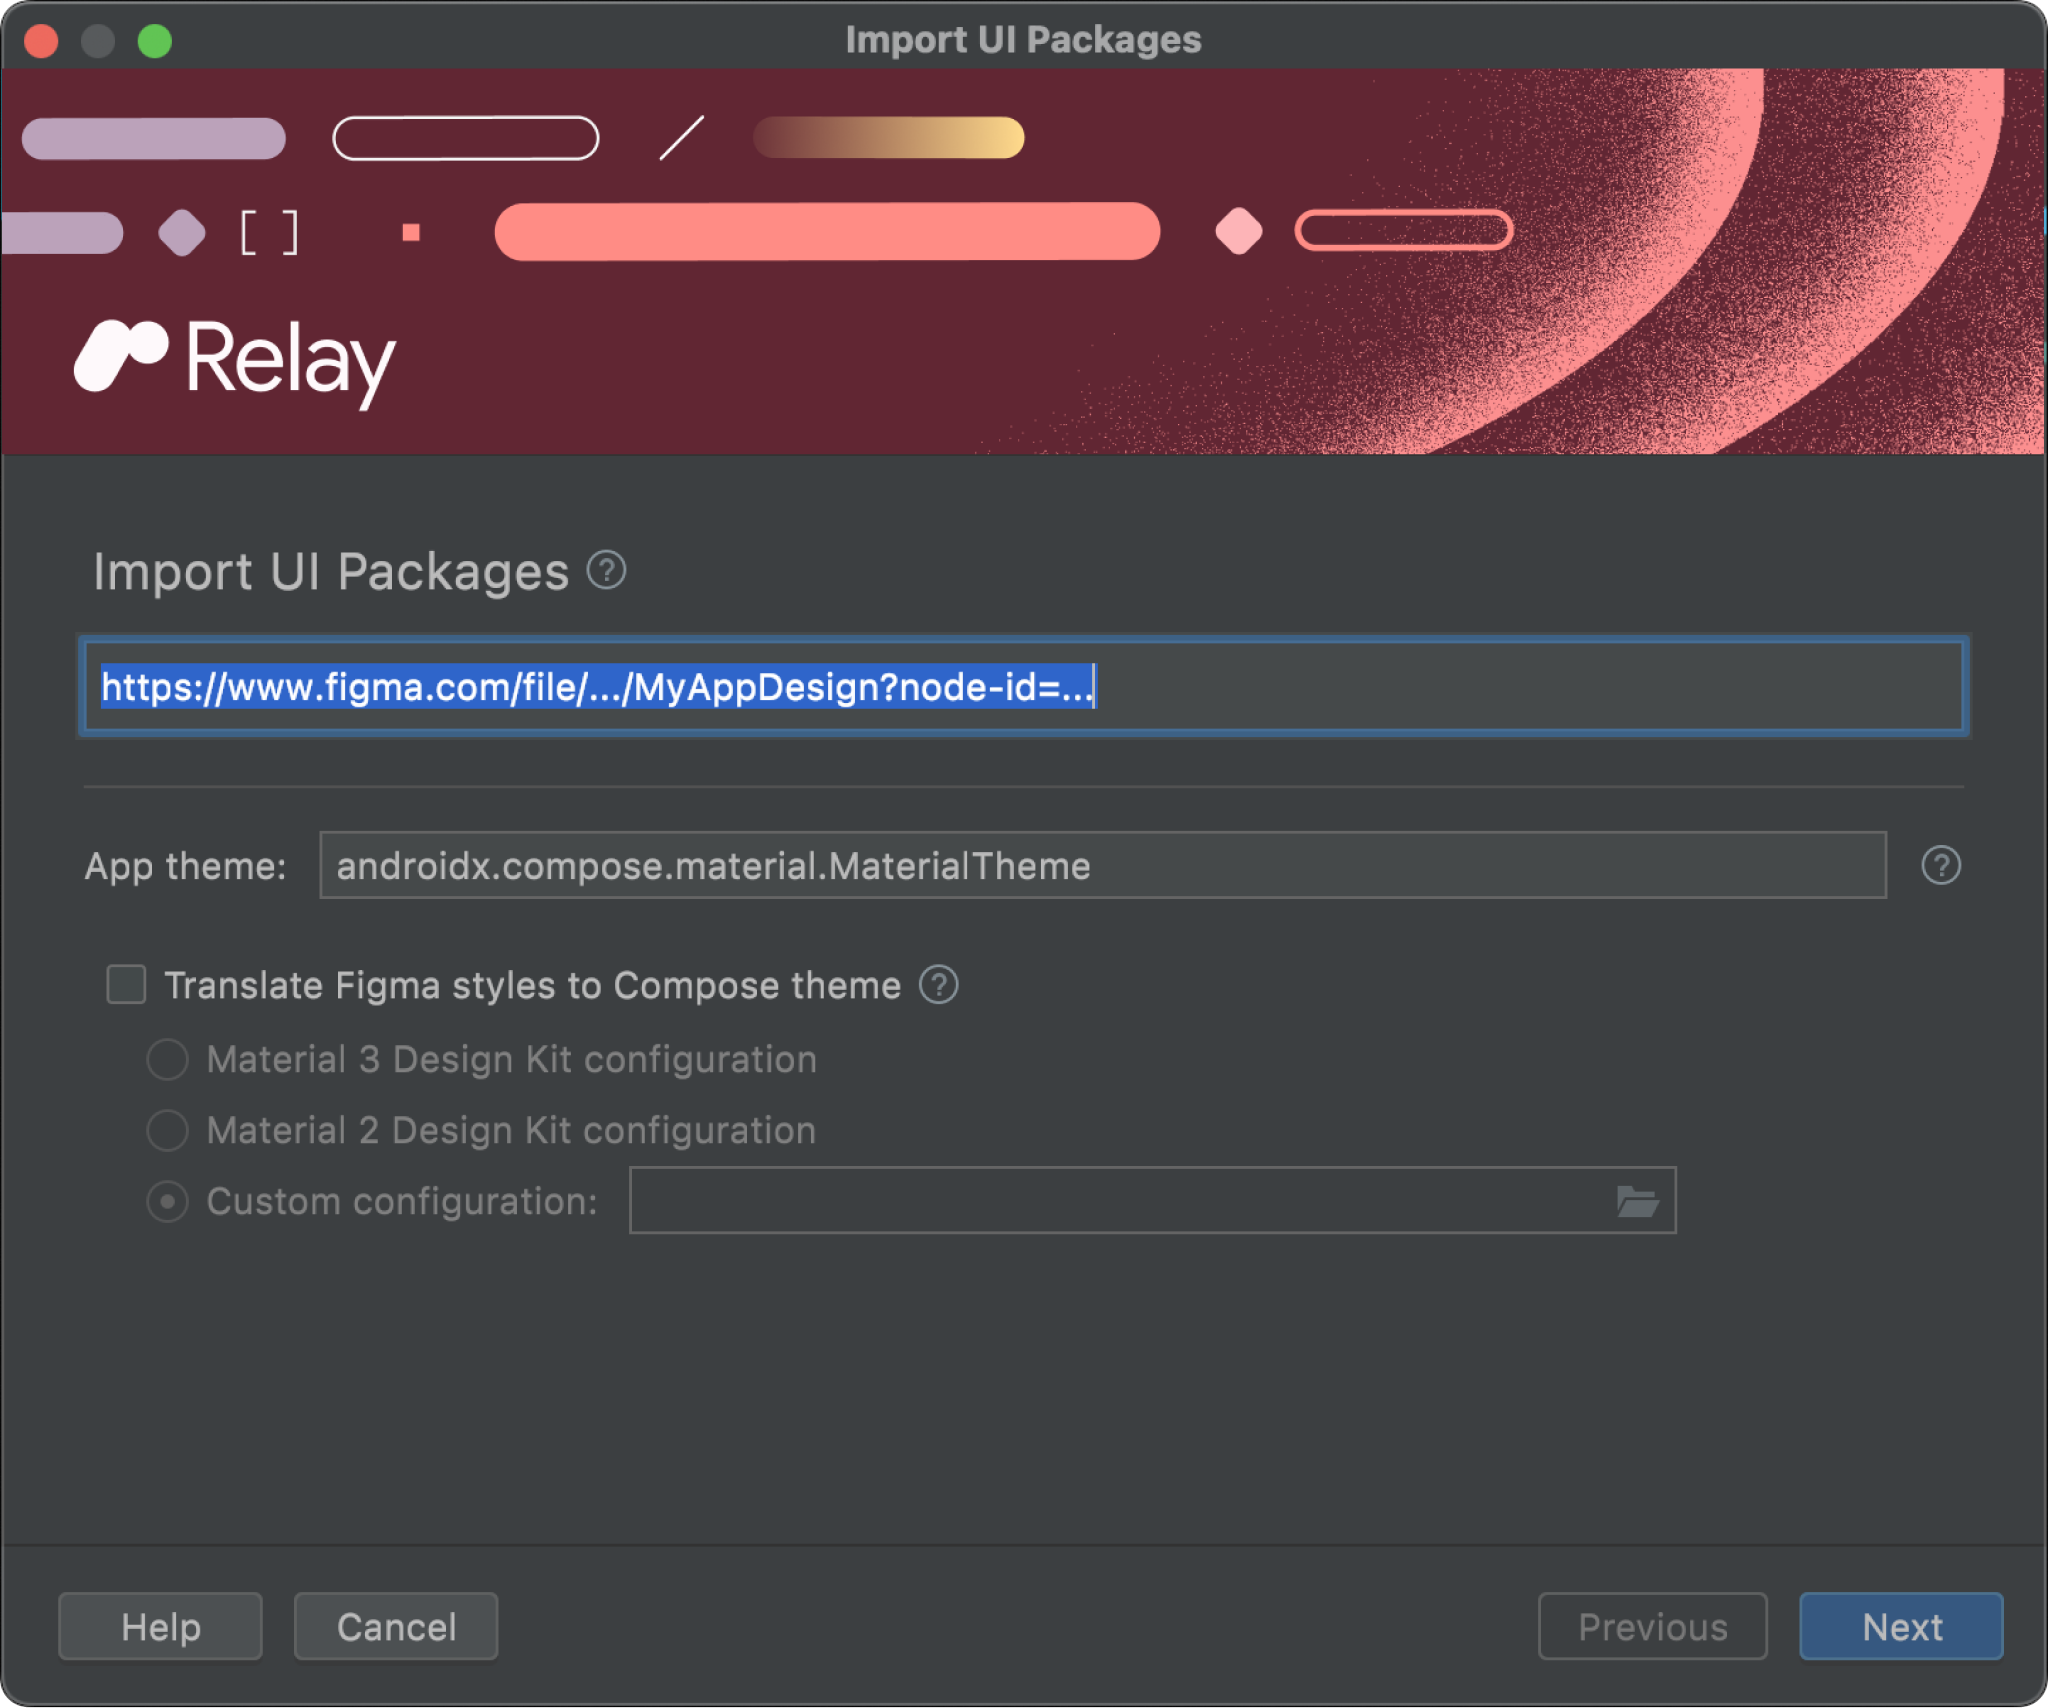Click the Next button
This screenshot has width=2048, height=1708.
(x=1900, y=1625)
